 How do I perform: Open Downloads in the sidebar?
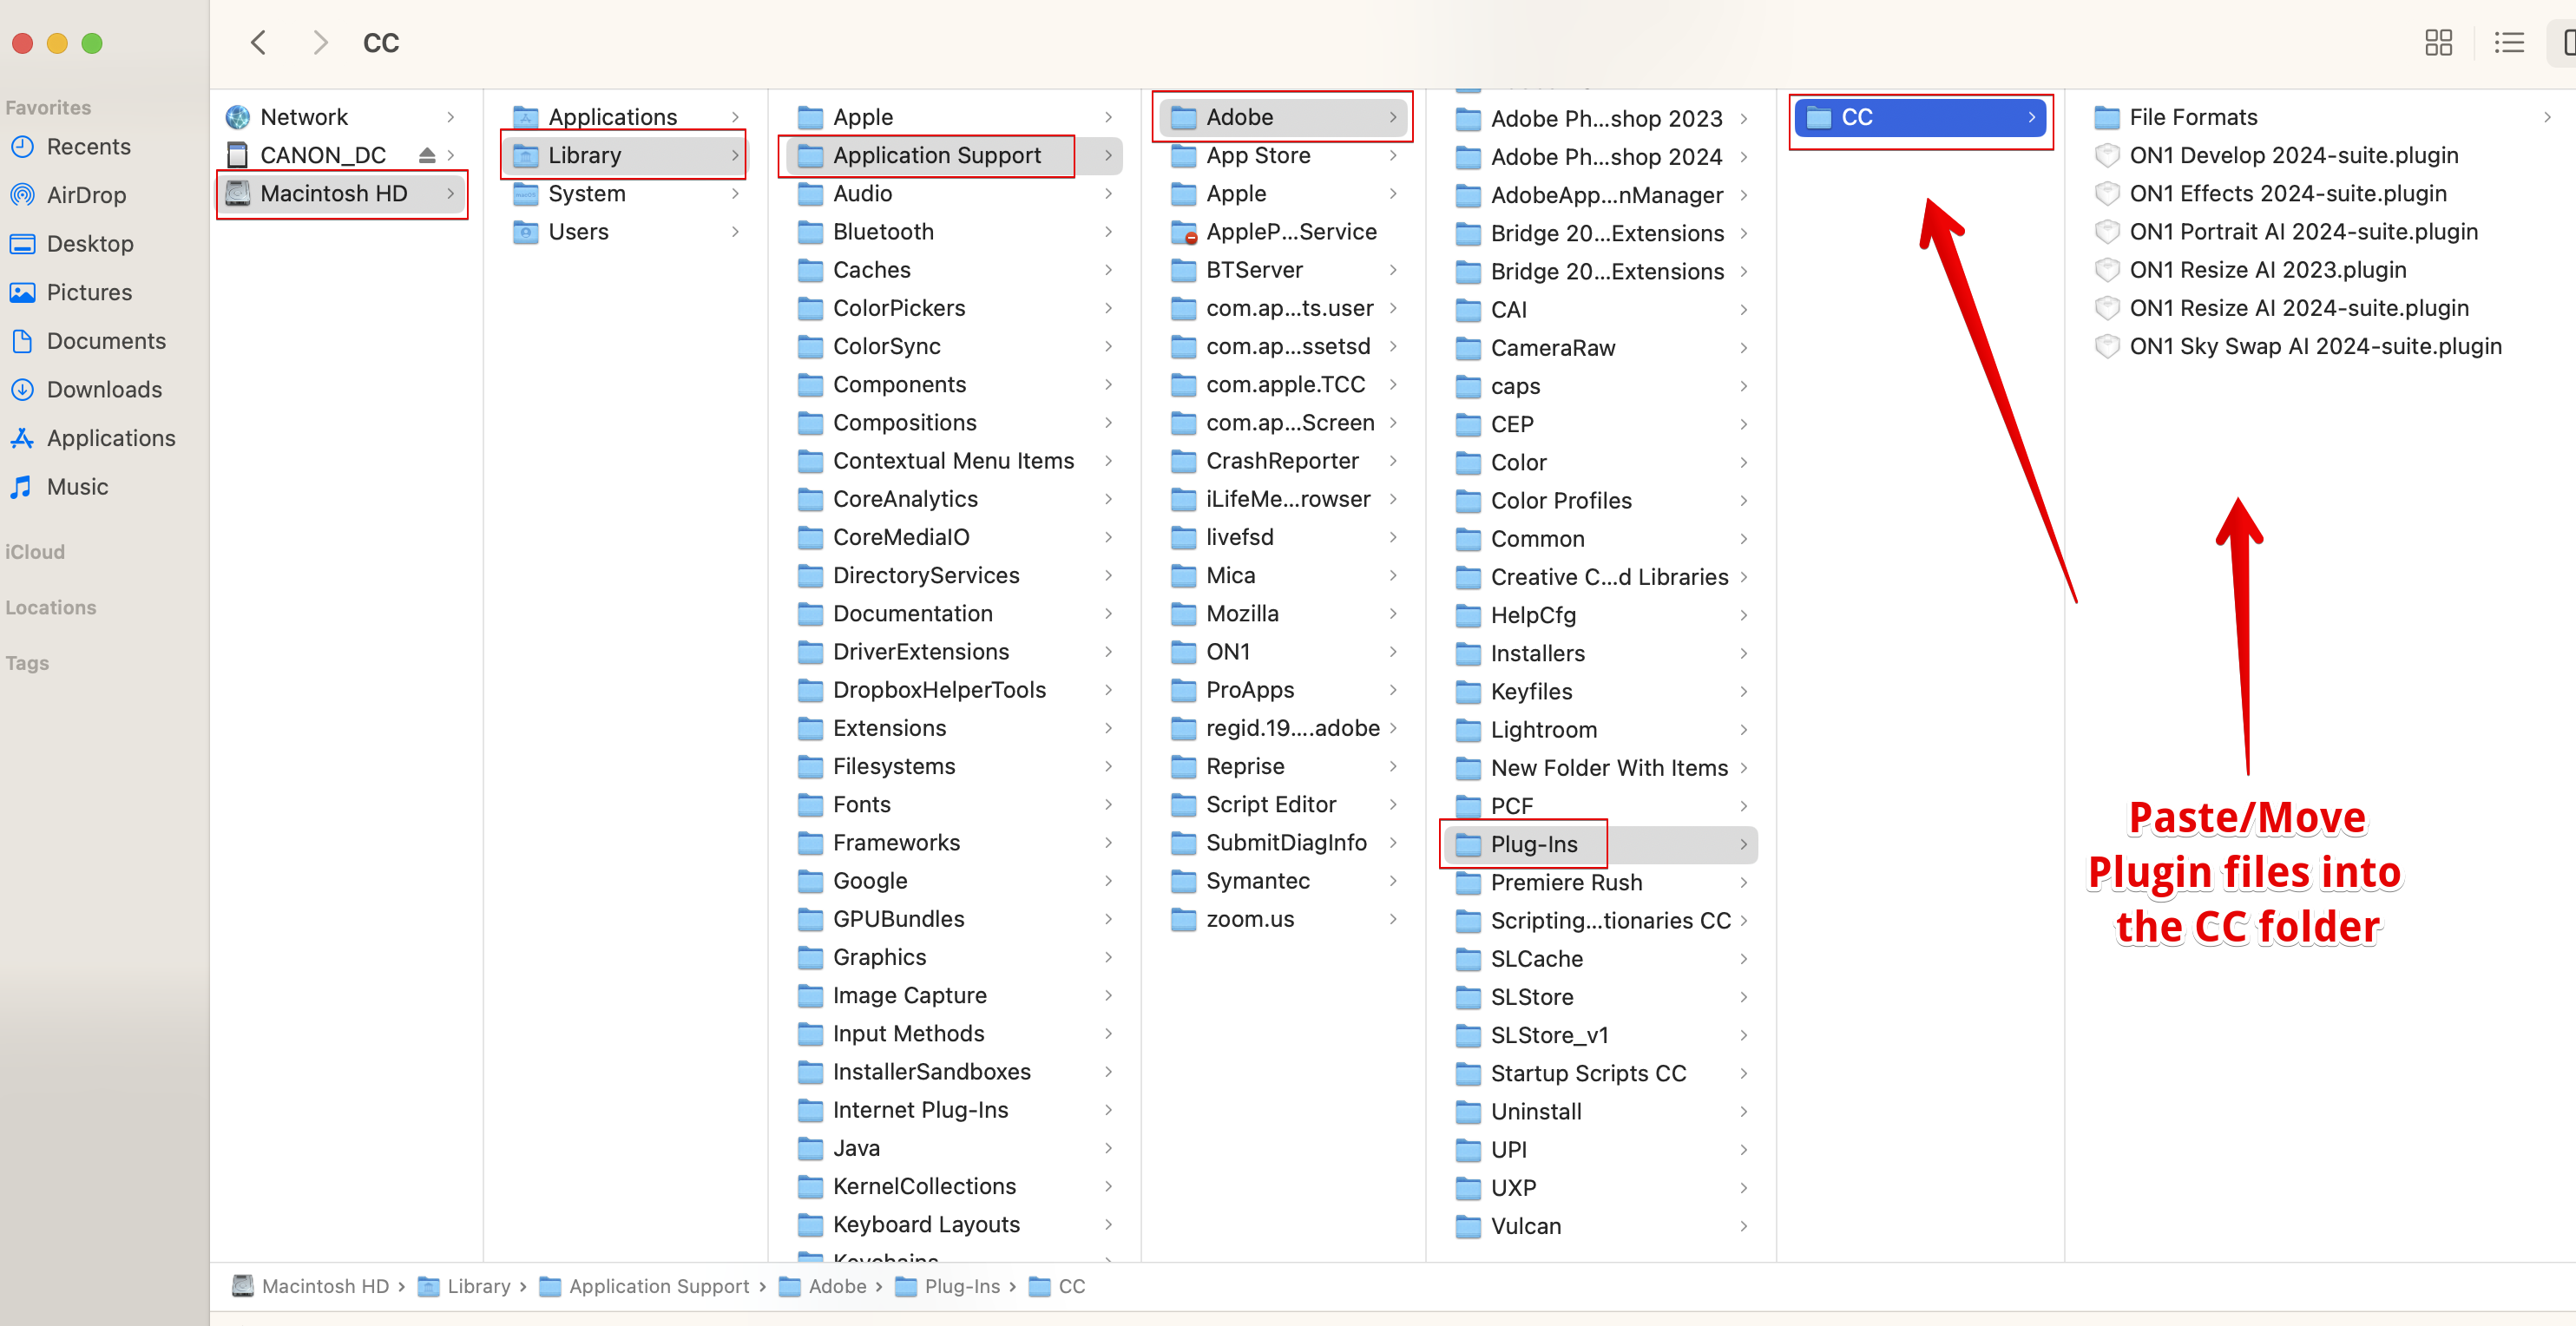click(x=104, y=389)
